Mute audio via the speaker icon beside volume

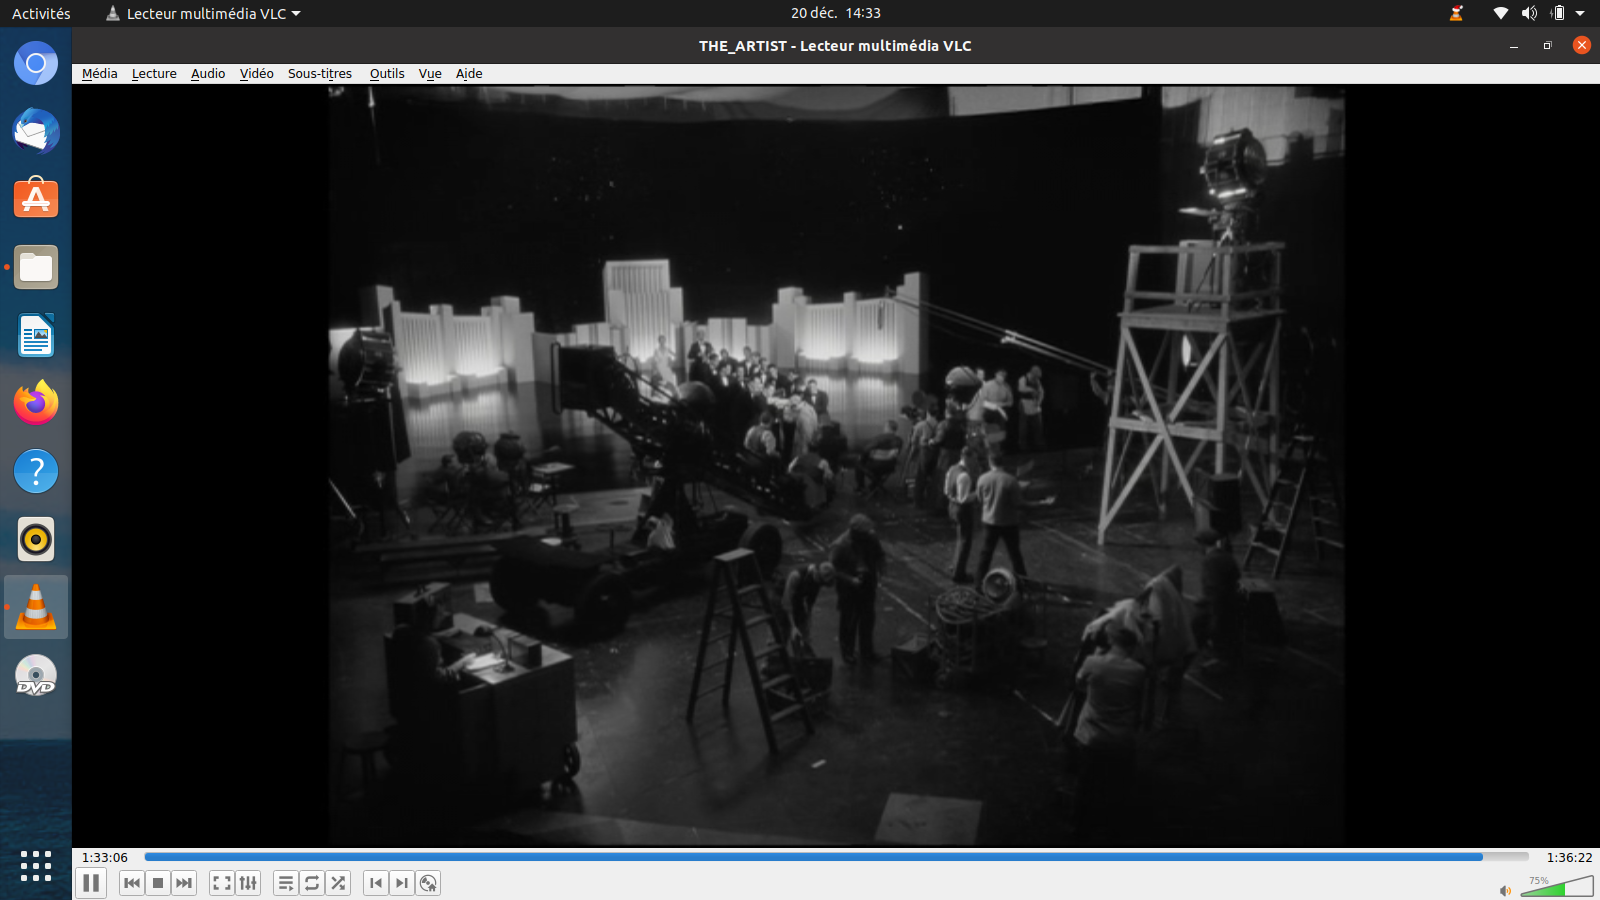click(1505, 890)
